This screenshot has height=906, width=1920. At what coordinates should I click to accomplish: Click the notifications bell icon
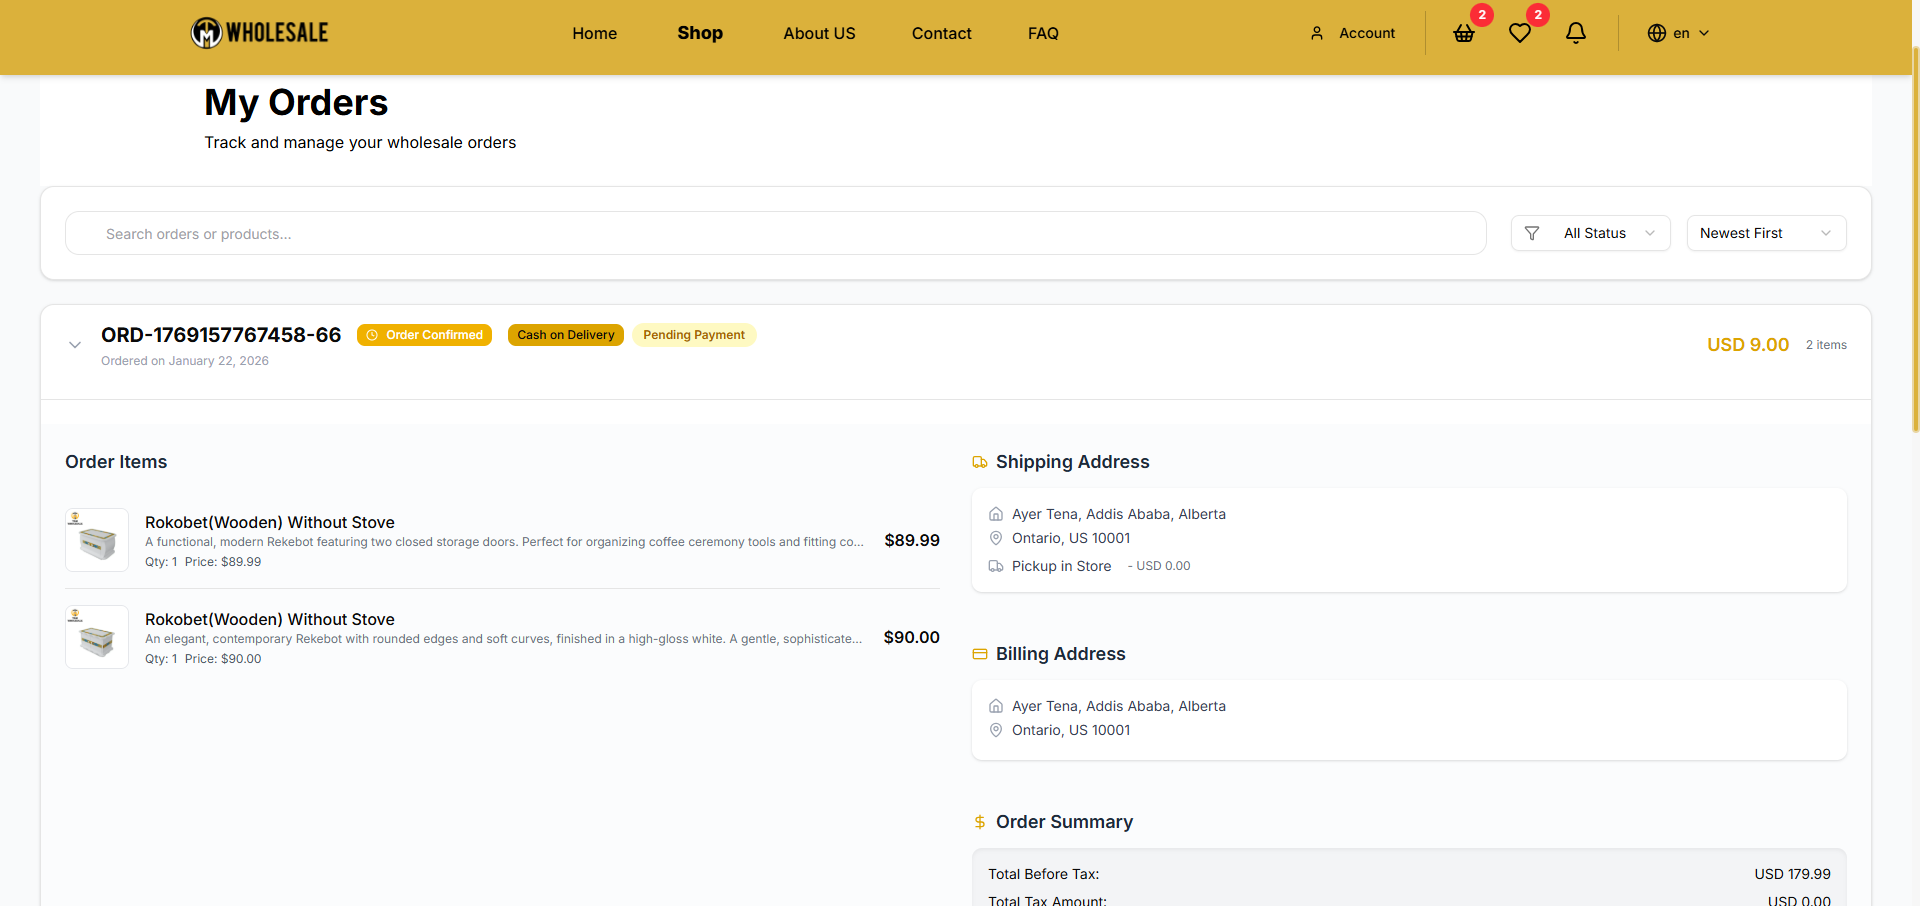click(1576, 33)
